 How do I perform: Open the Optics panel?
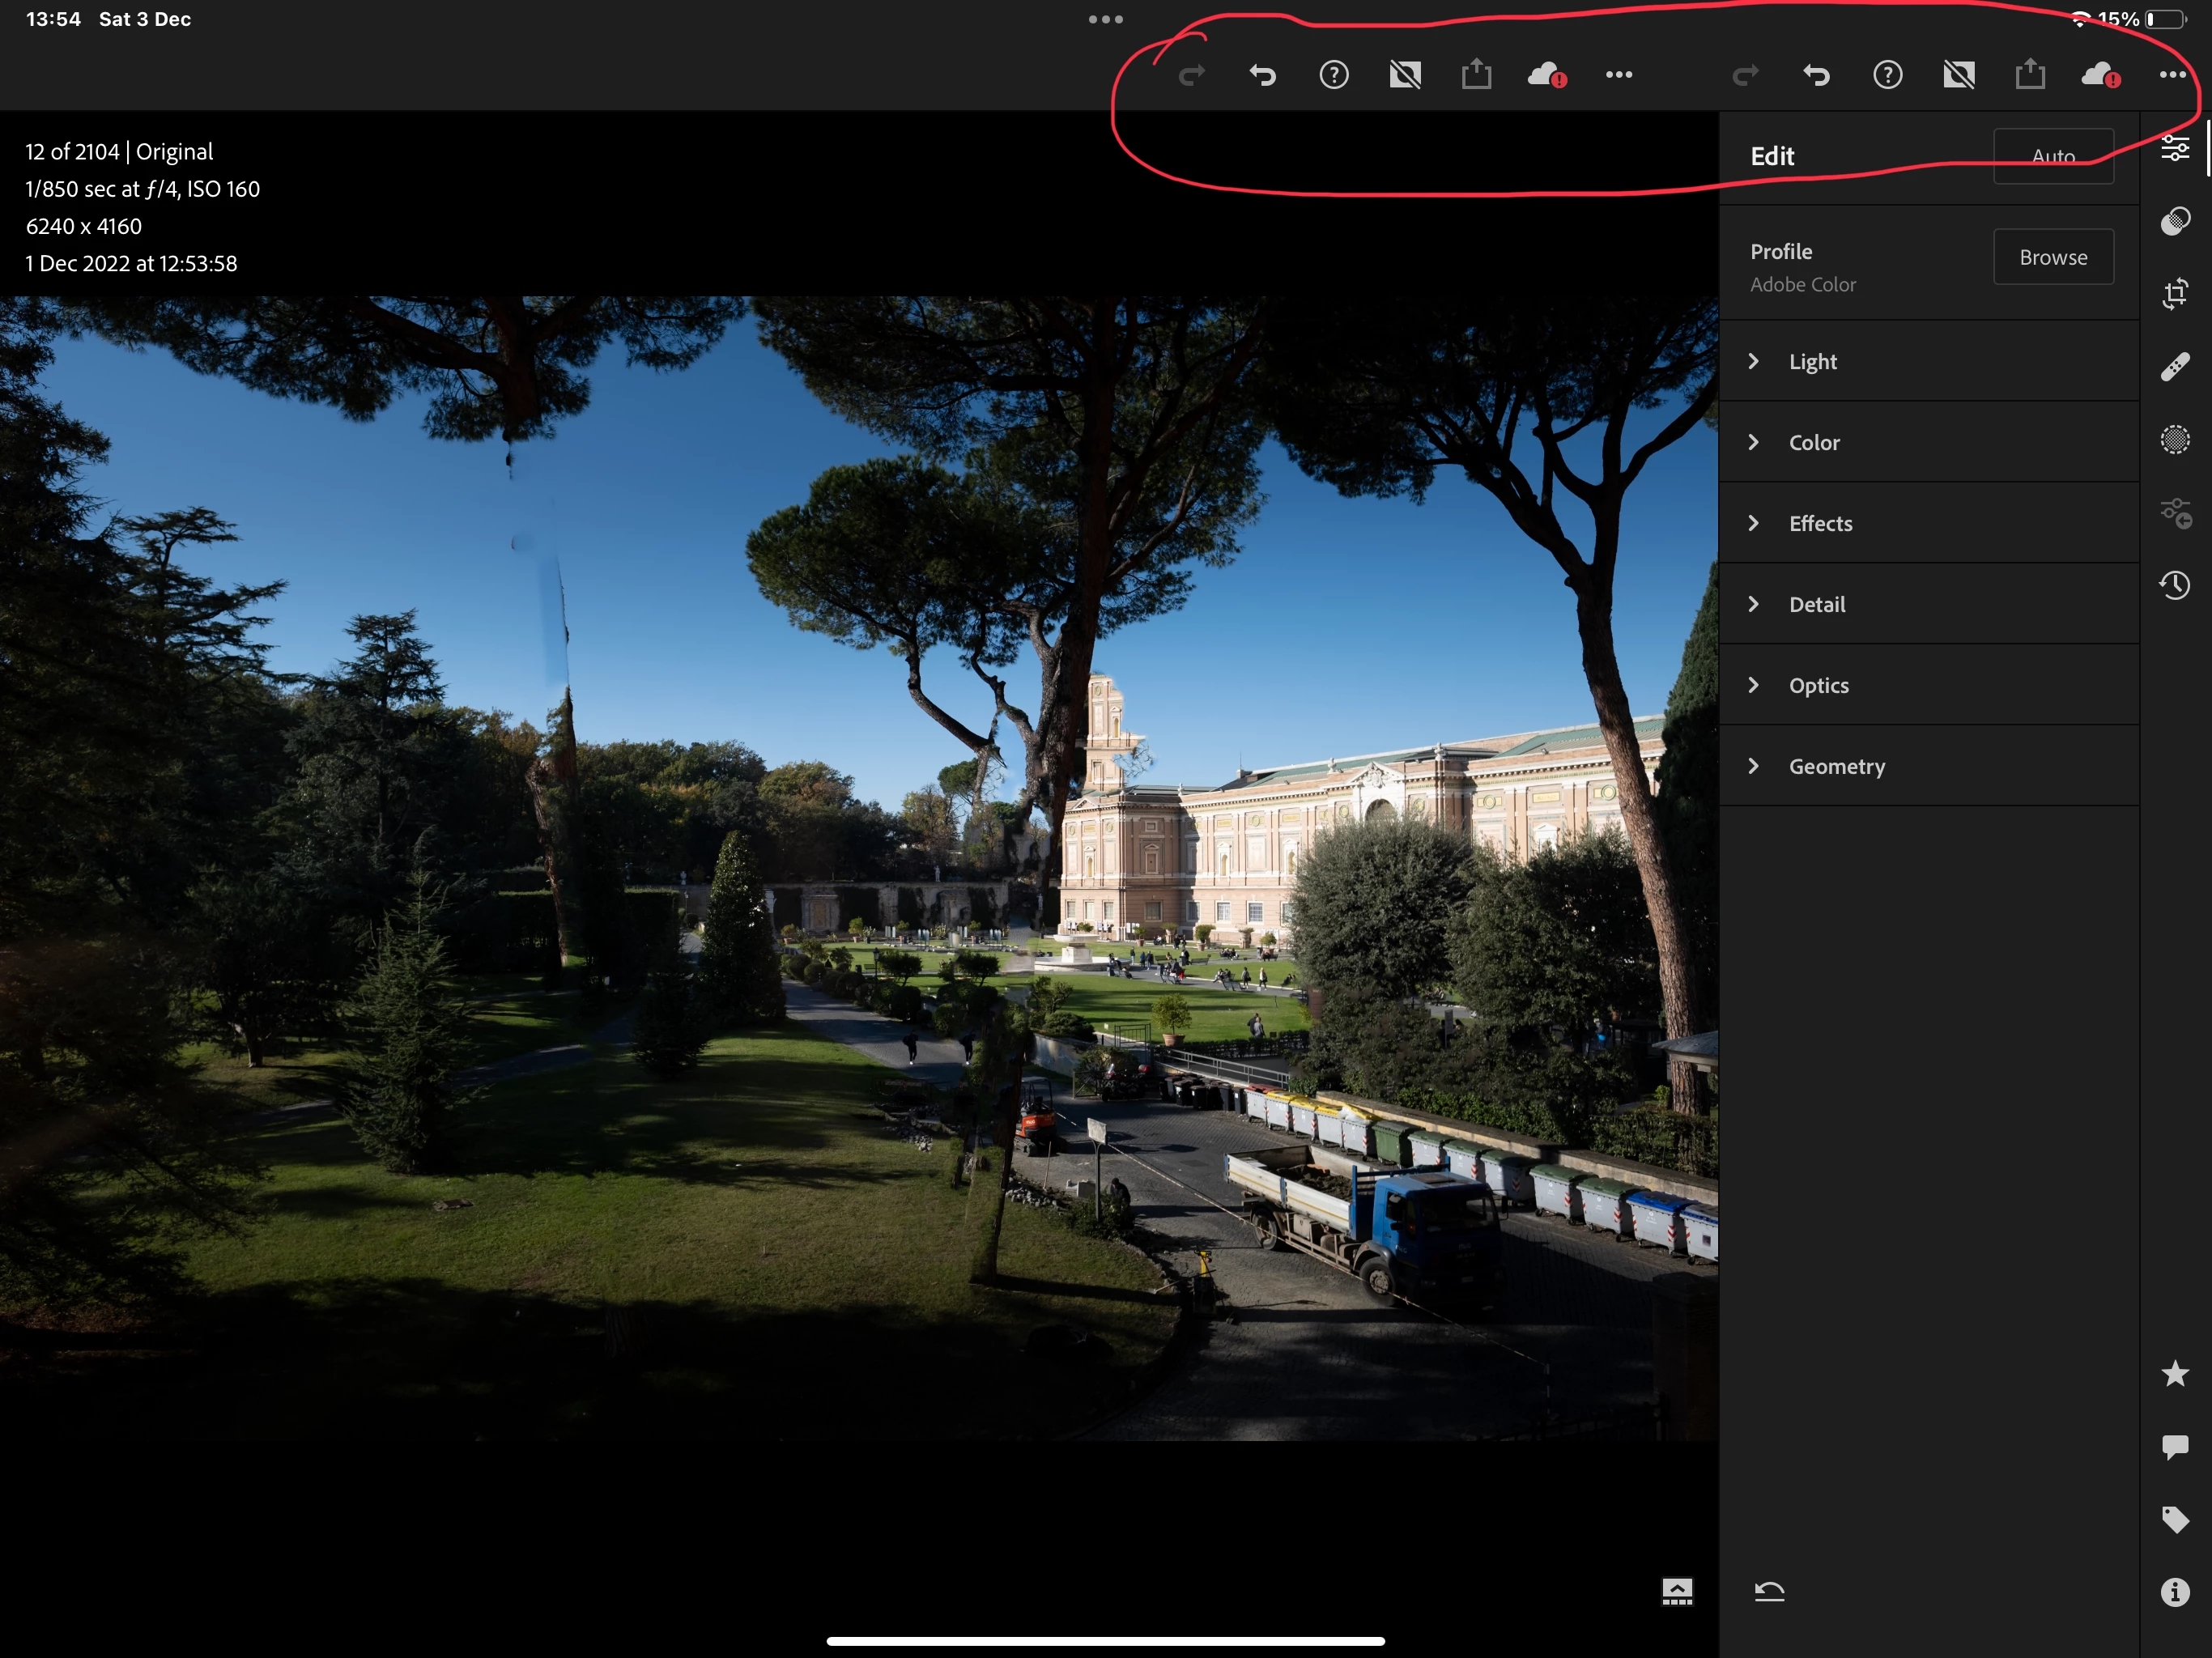[1818, 685]
